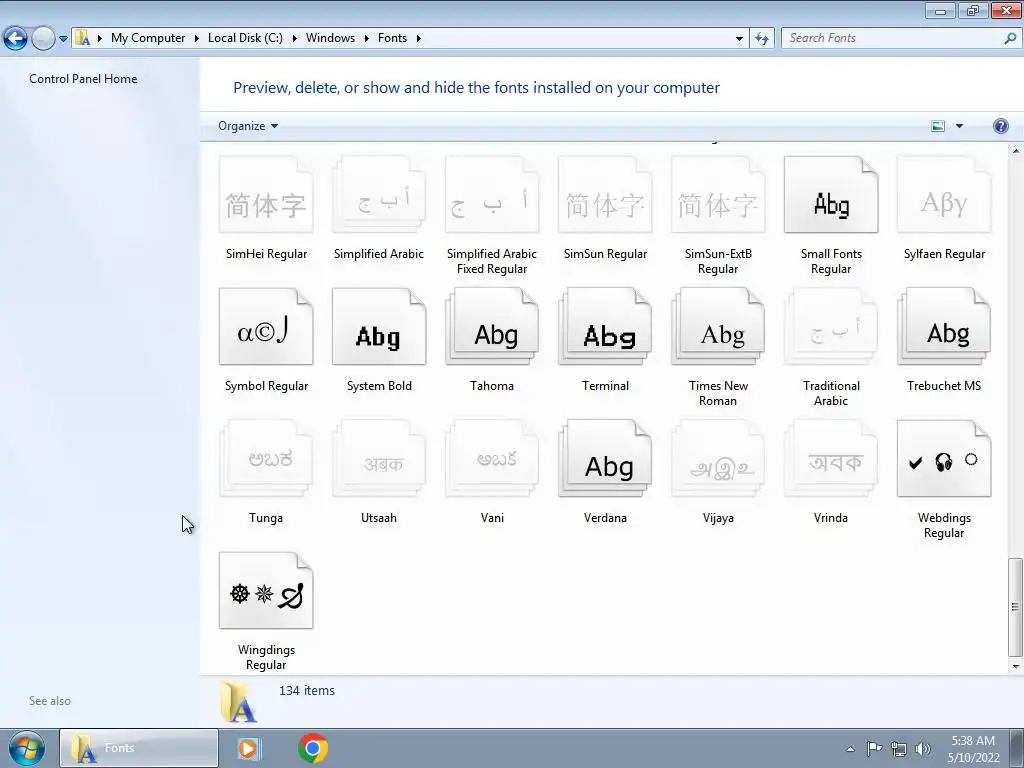The width and height of the screenshot is (1024, 768).
Task: Select the Trebuchet MS font icon
Action: point(944,327)
